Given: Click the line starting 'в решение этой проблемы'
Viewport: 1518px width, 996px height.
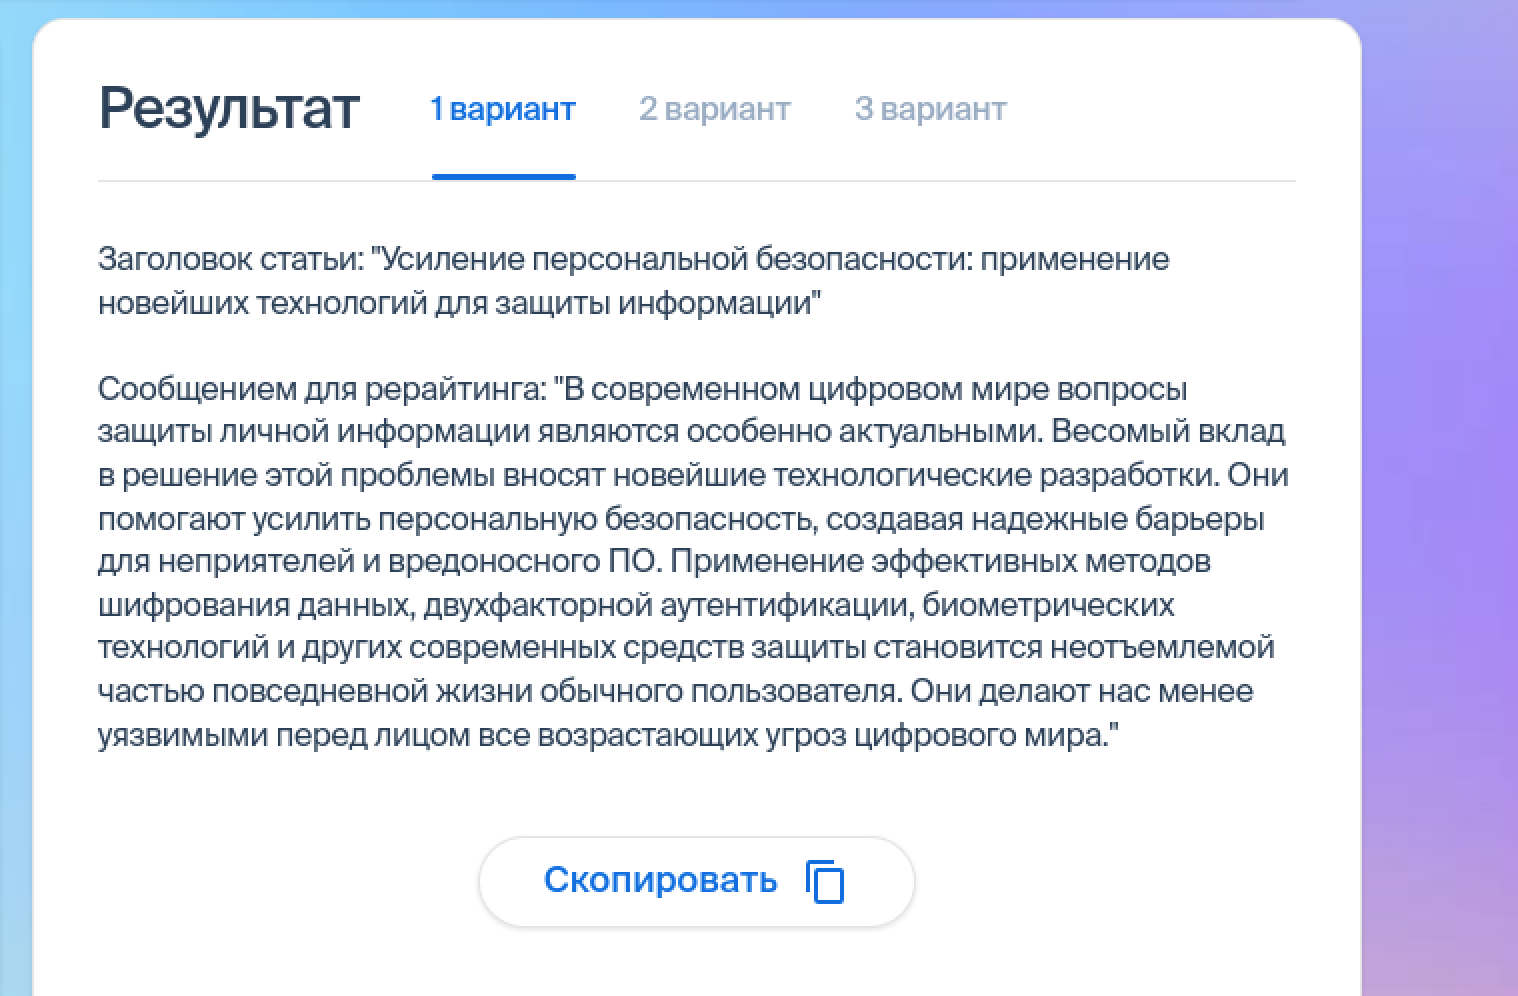Looking at the screenshot, I should tap(693, 474).
